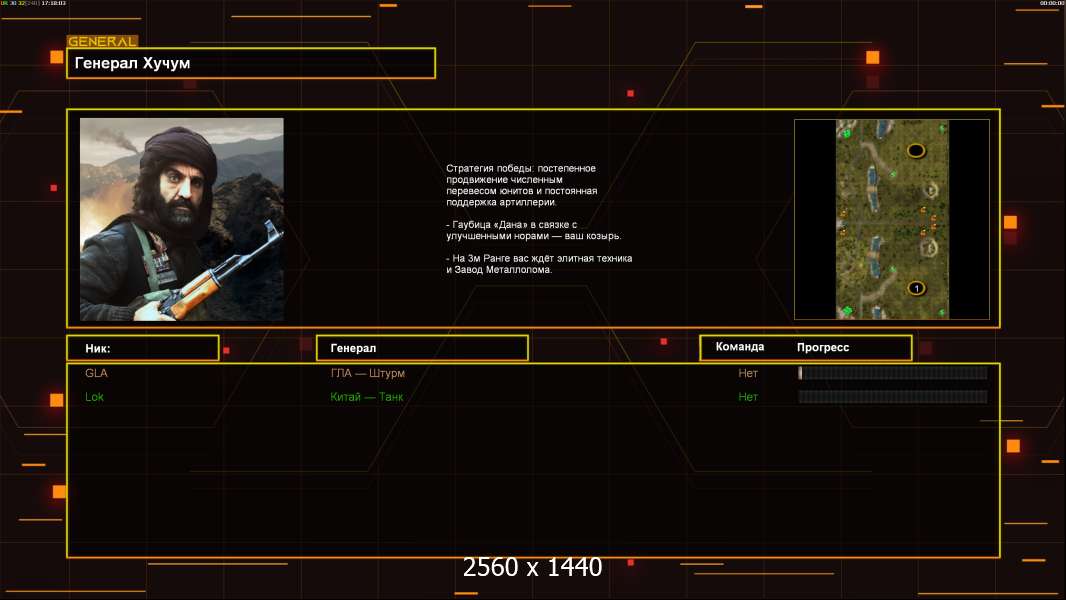Click the Команда column header

click(740, 347)
